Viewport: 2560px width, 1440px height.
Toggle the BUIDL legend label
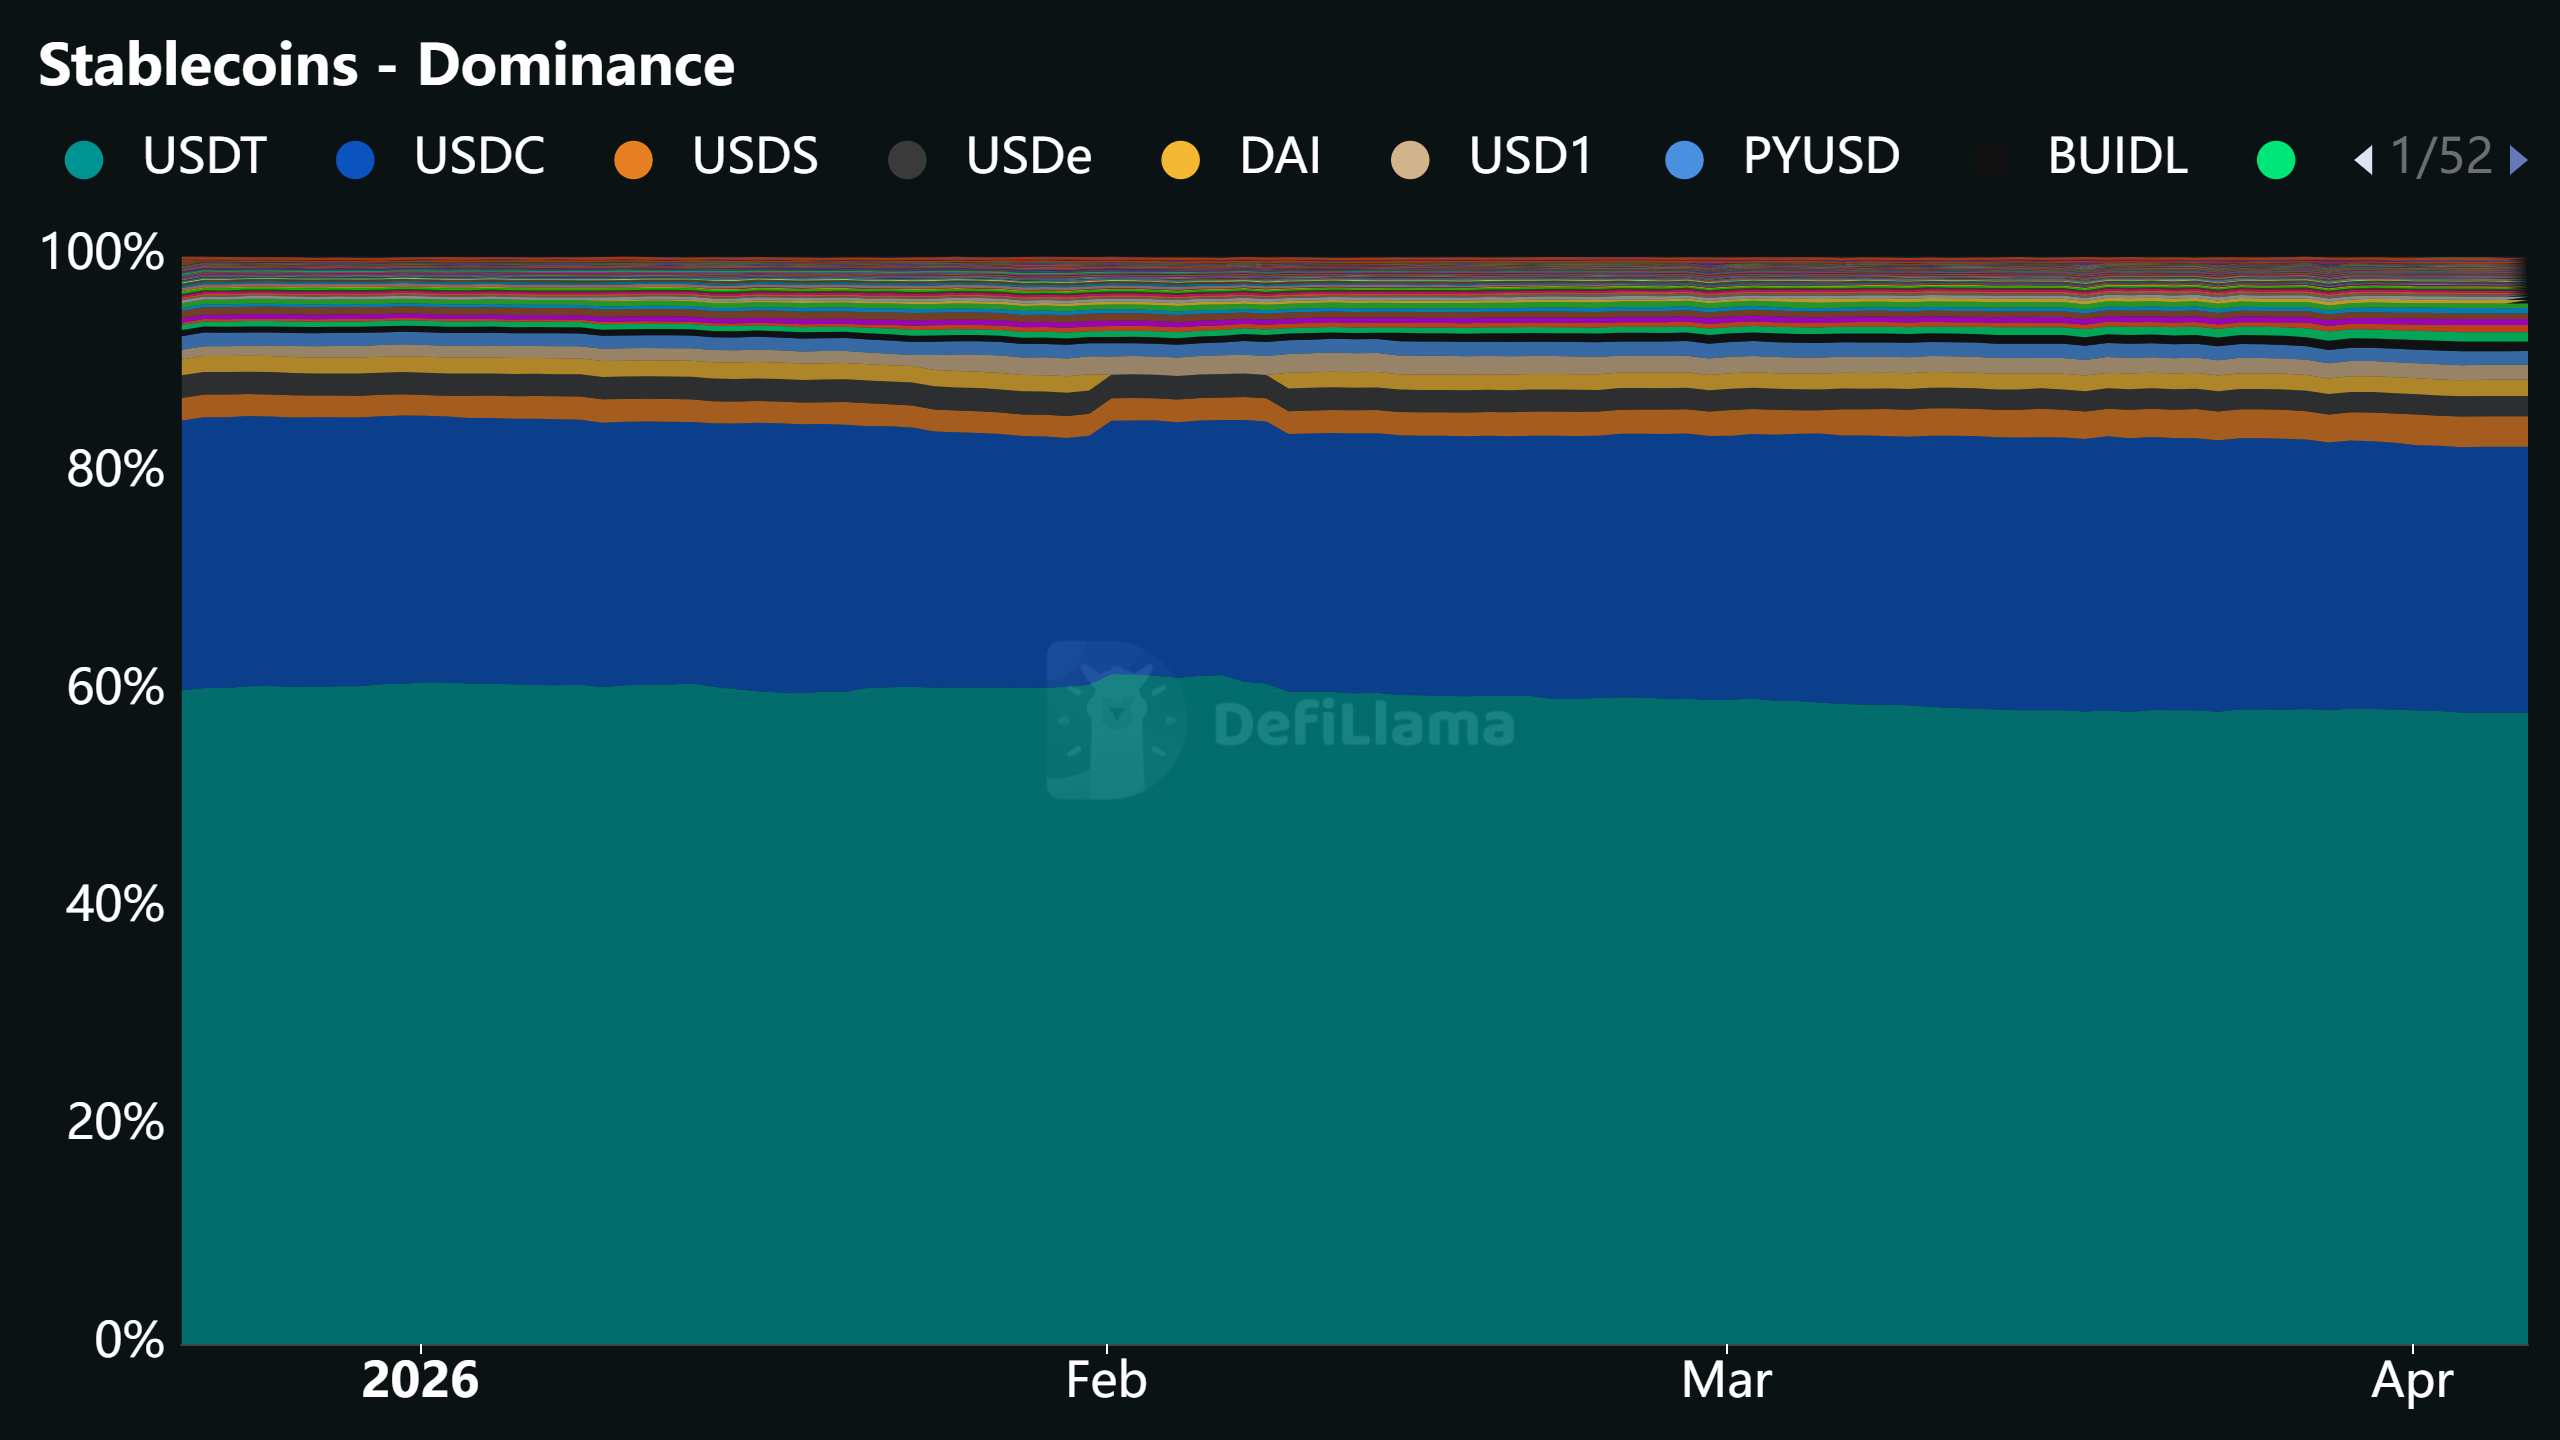click(x=2117, y=156)
